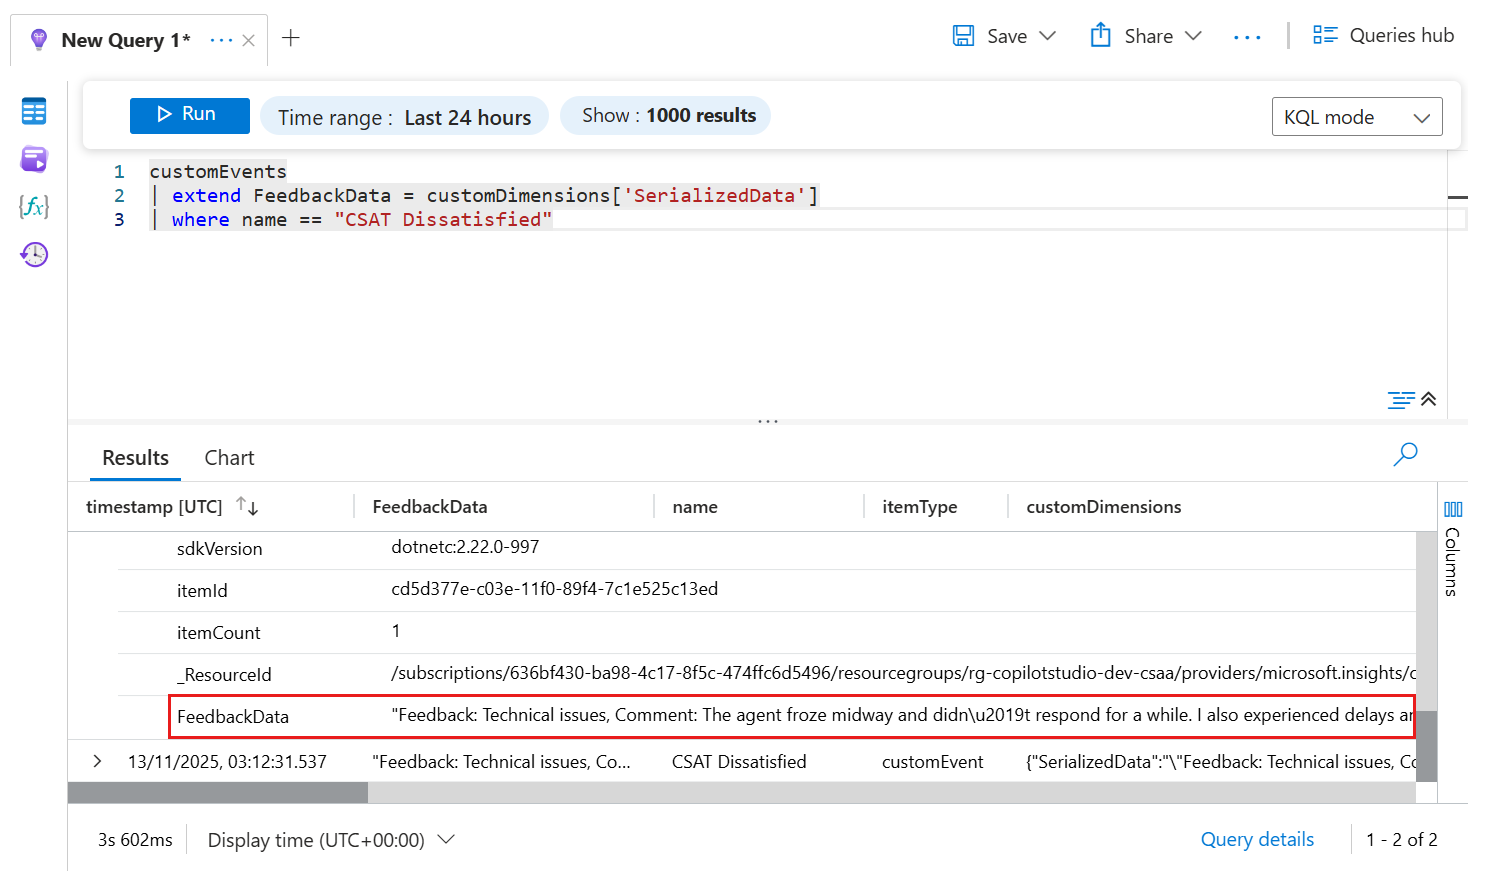Image resolution: width=1497 pixels, height=871 pixels.
Task: Open a new query tab with the plus
Action: click(290, 36)
